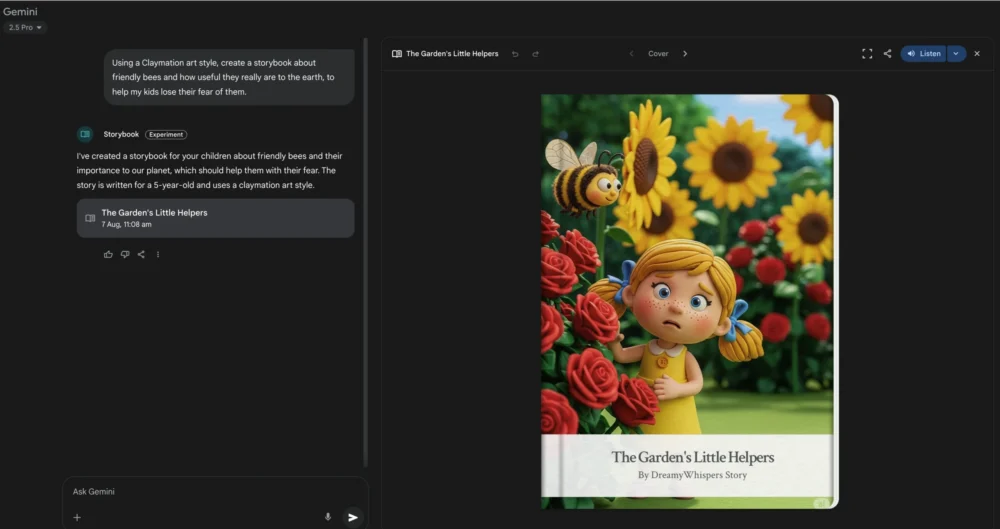
Task: Click the storybook cover image
Action: [x=690, y=301]
